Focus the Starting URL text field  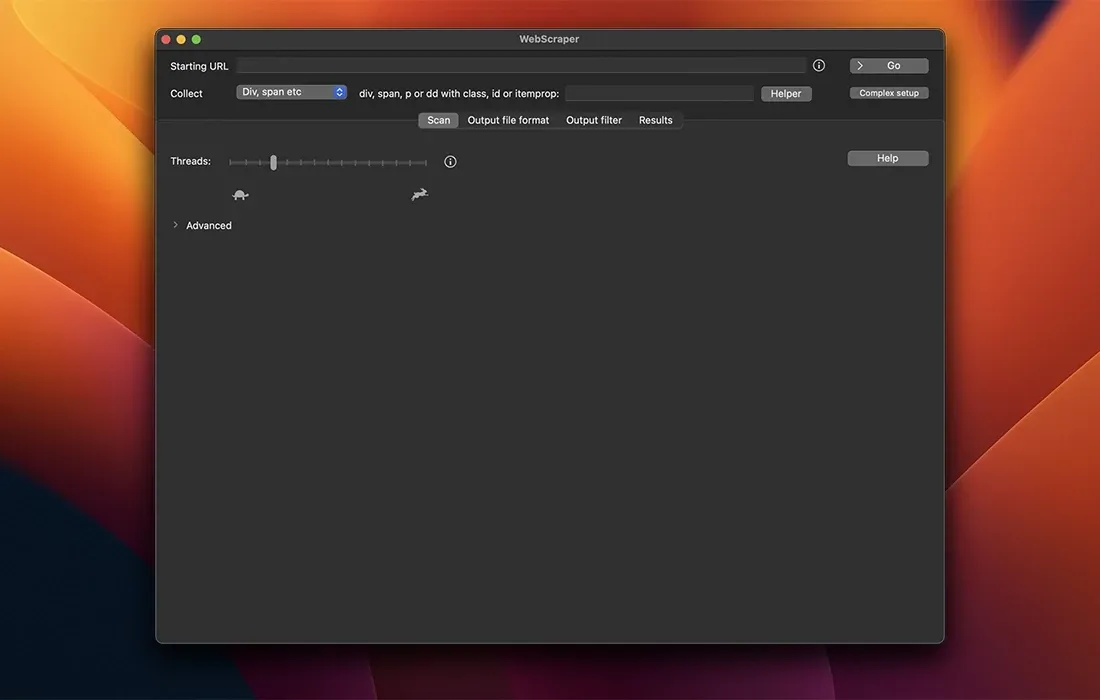click(520, 66)
